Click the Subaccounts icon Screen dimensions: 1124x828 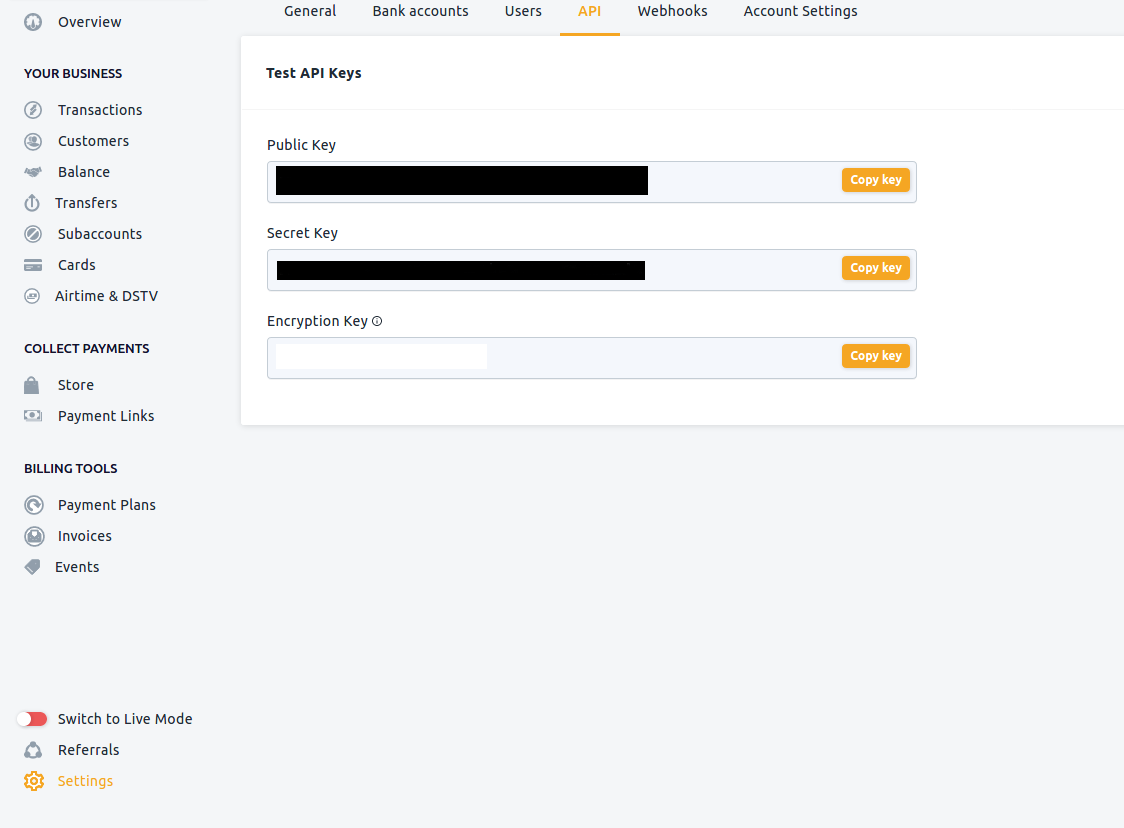click(33, 234)
